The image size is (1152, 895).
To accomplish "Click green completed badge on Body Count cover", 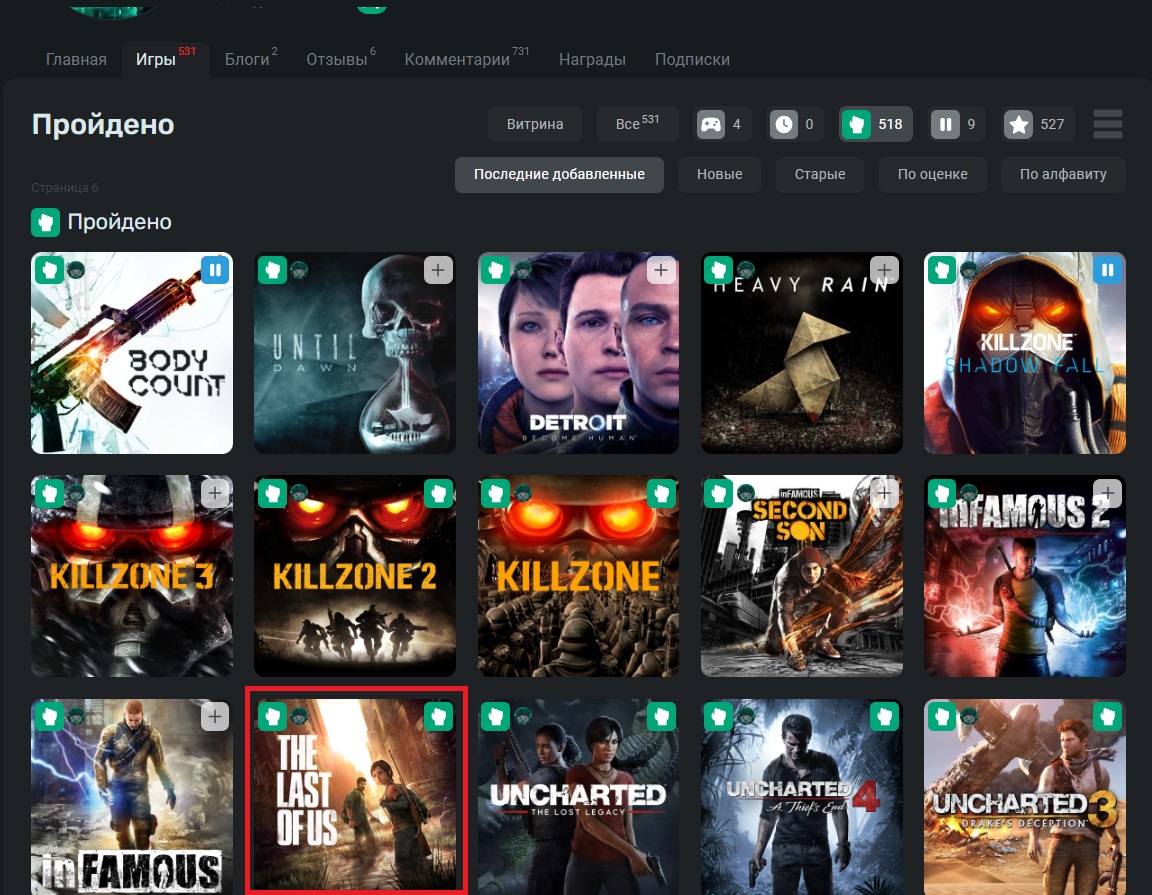I will [x=49, y=270].
